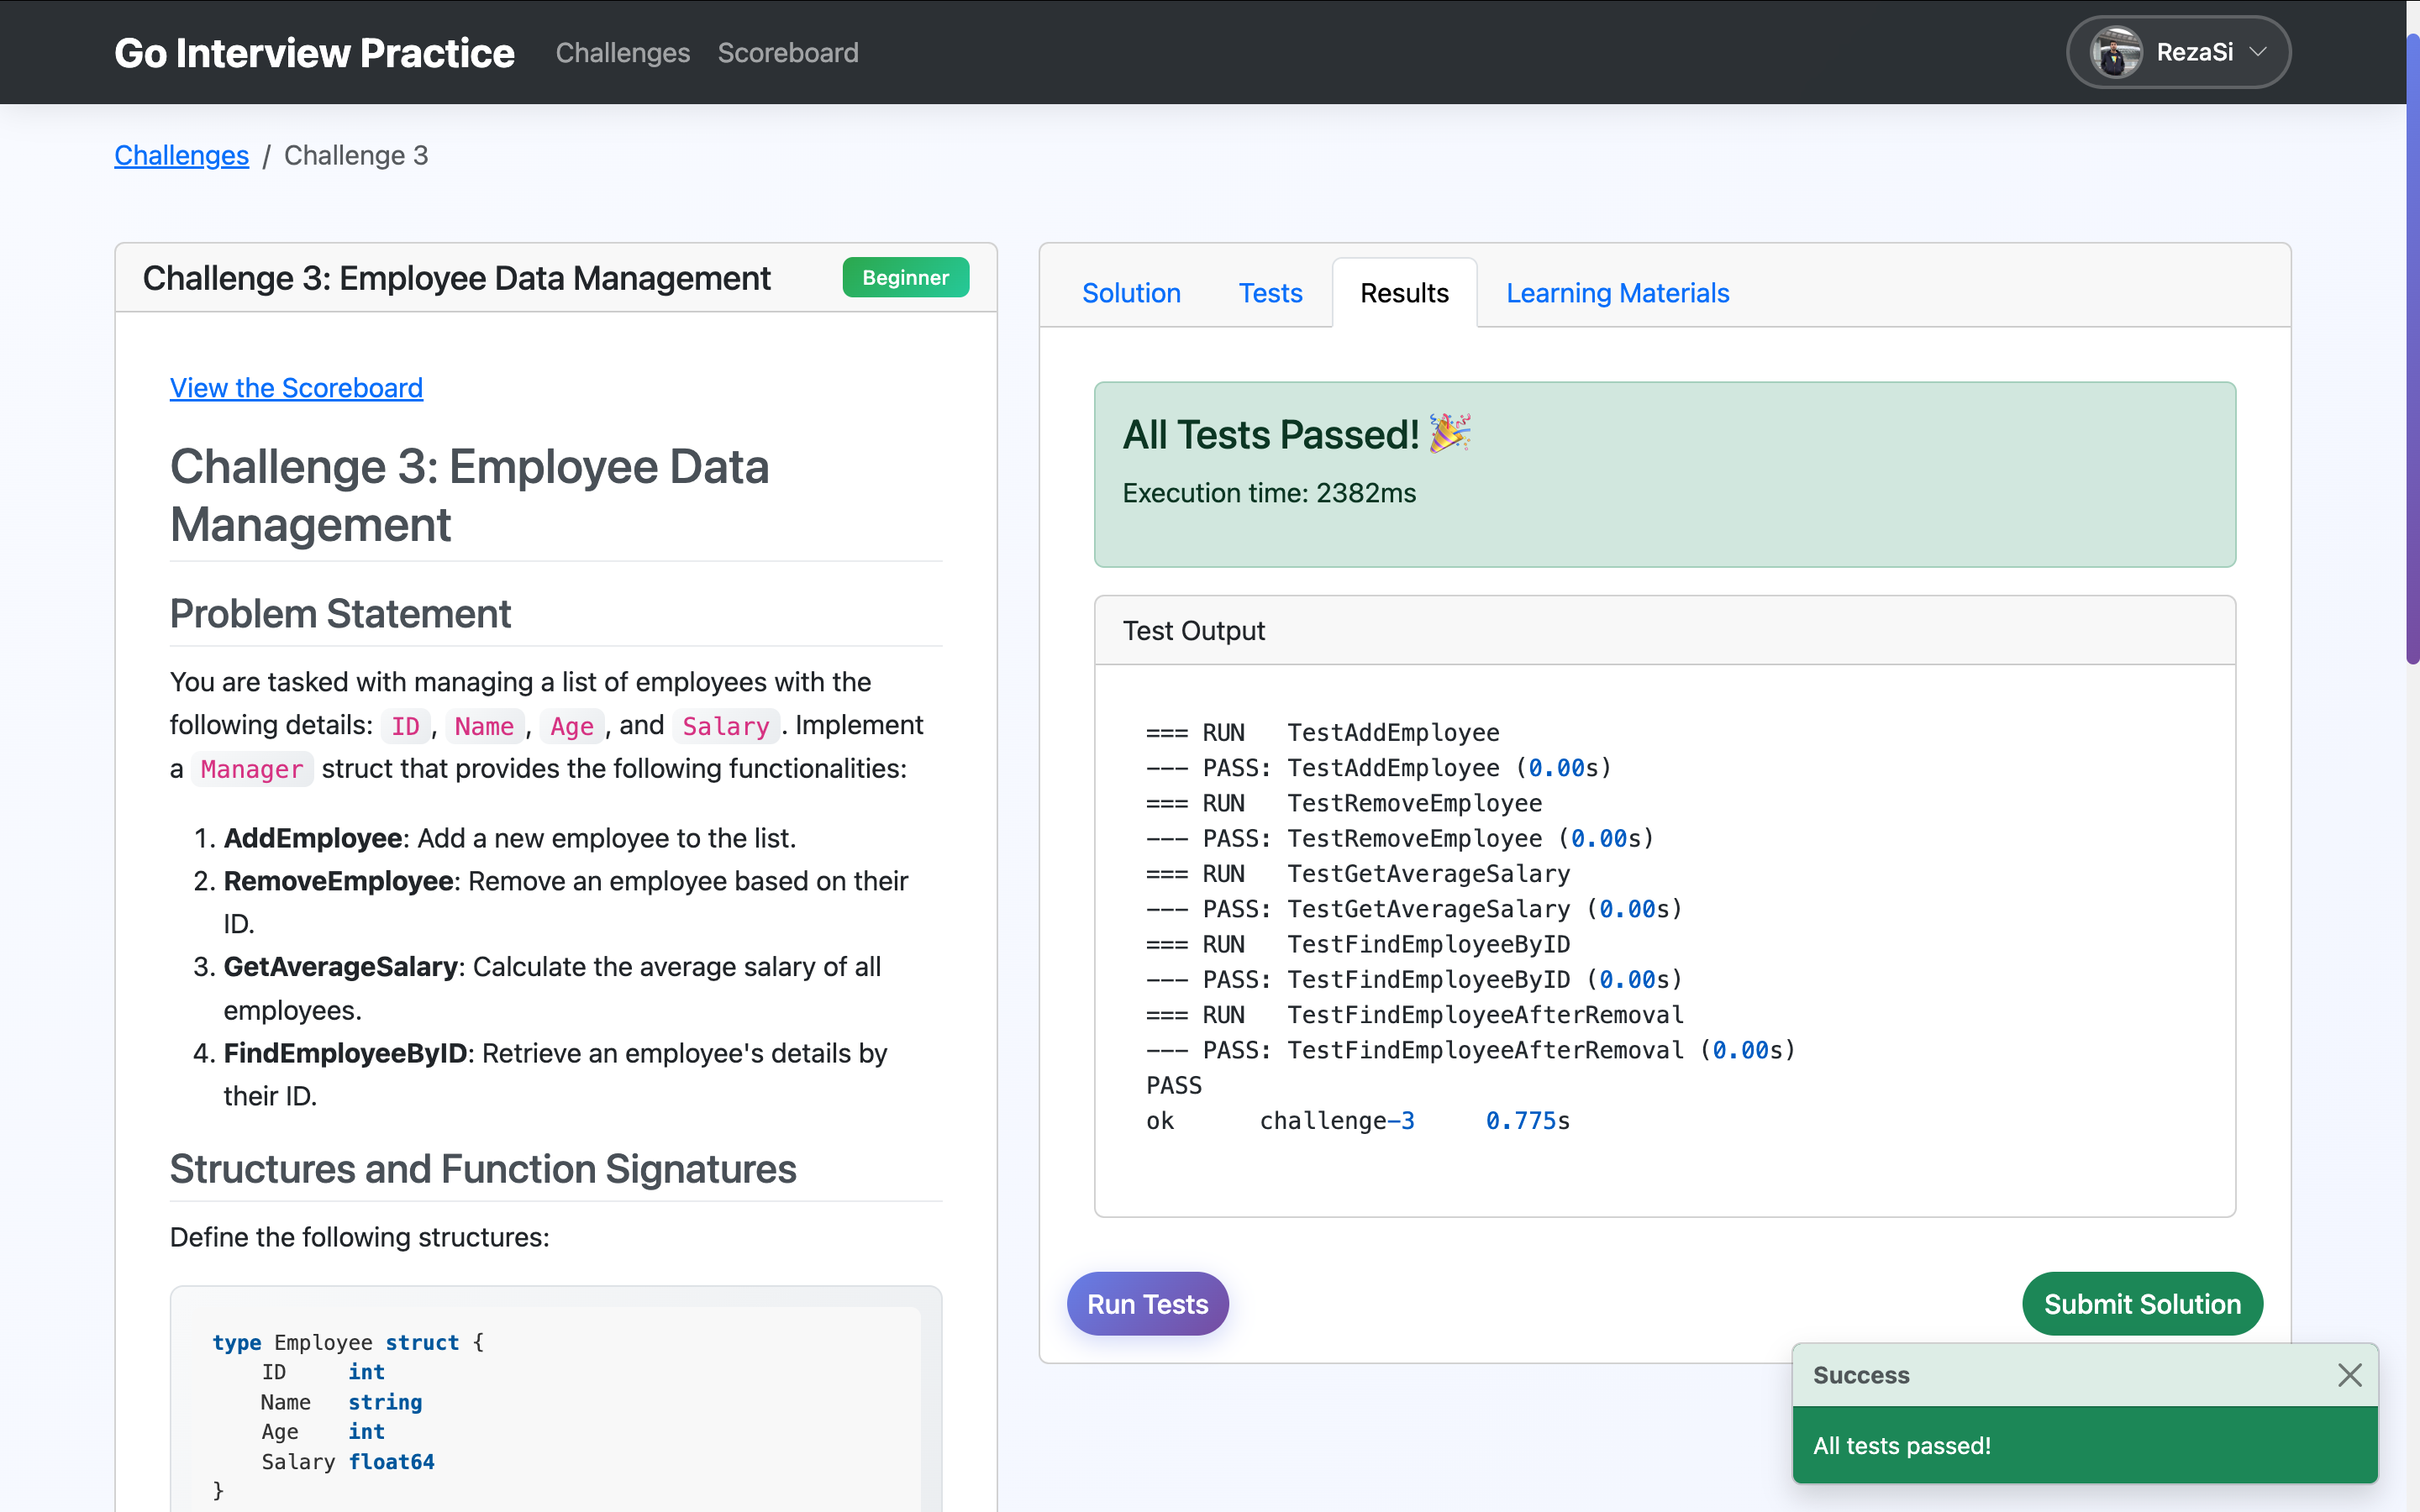The width and height of the screenshot is (2420, 1512).
Task: Select the Results tab
Action: point(1403,292)
